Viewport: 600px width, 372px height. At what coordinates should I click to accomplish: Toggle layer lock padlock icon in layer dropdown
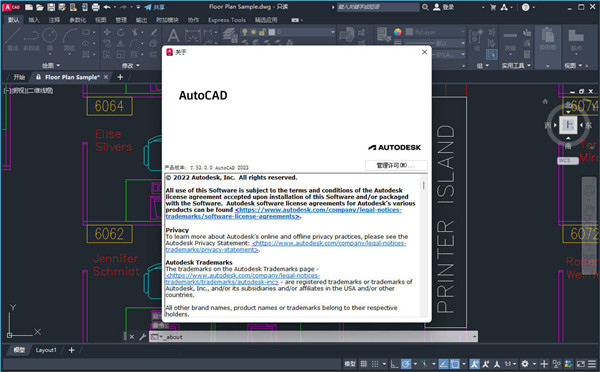click(x=262, y=32)
